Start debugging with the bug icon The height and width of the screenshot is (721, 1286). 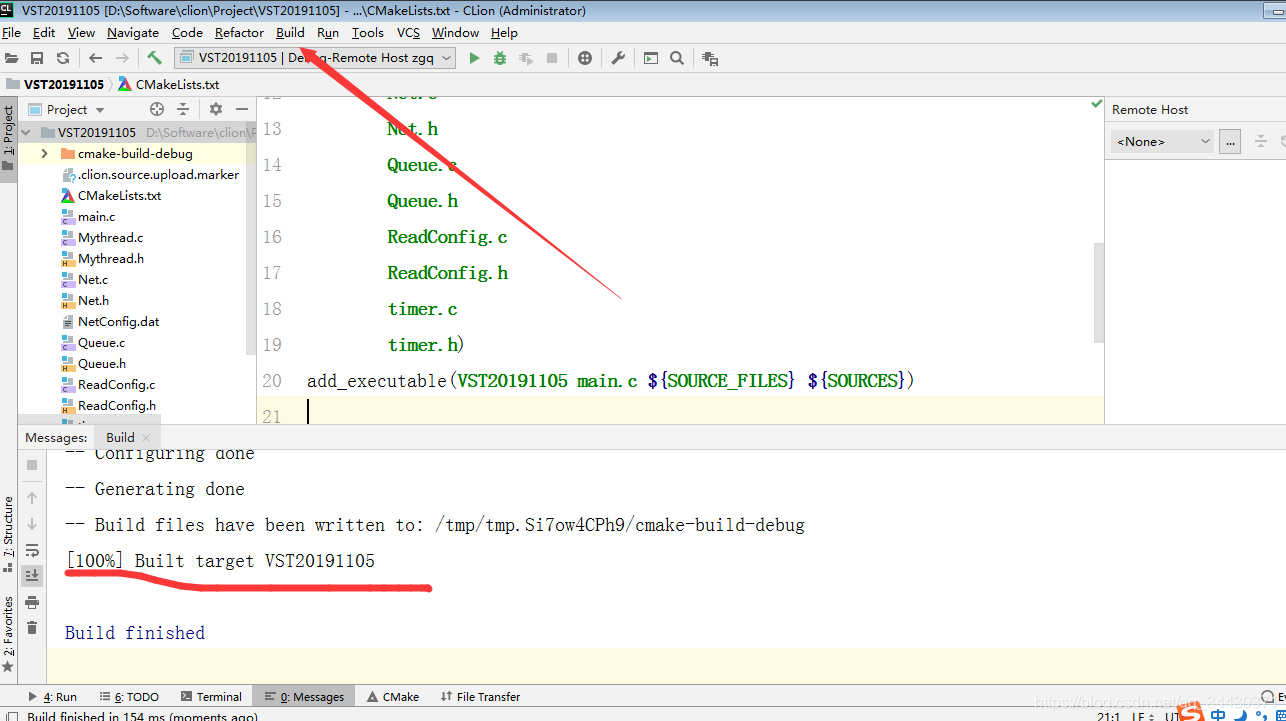point(499,58)
